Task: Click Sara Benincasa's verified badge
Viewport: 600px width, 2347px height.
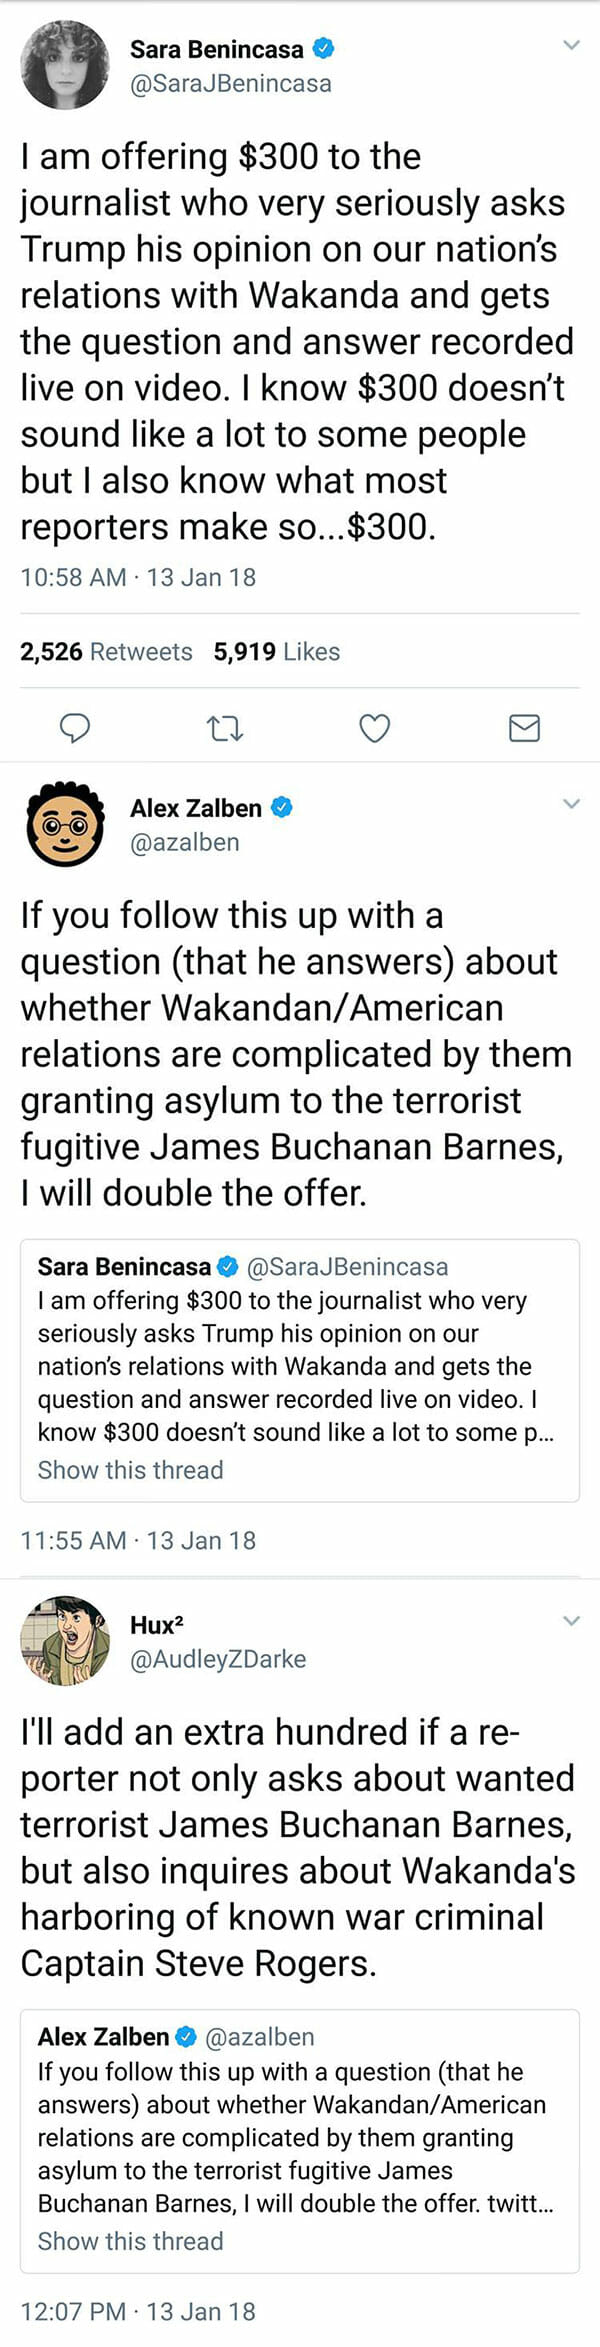Action: pos(324,48)
